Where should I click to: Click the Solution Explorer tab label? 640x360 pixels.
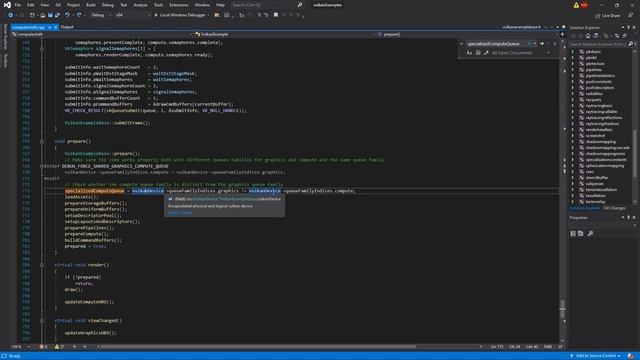584,208
